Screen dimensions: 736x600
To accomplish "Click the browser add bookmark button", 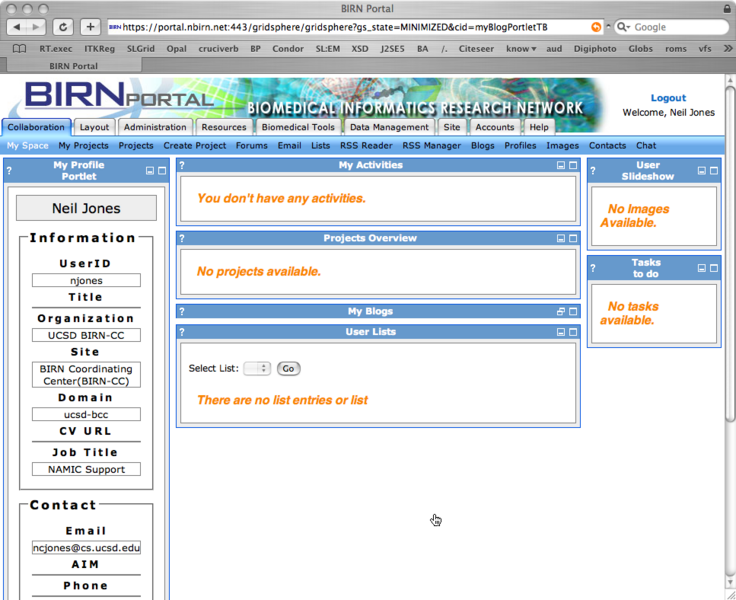I will (90, 27).
